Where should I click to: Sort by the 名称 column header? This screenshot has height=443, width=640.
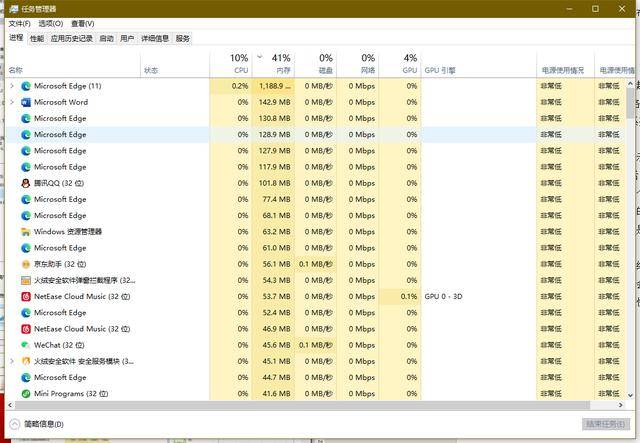click(x=73, y=63)
